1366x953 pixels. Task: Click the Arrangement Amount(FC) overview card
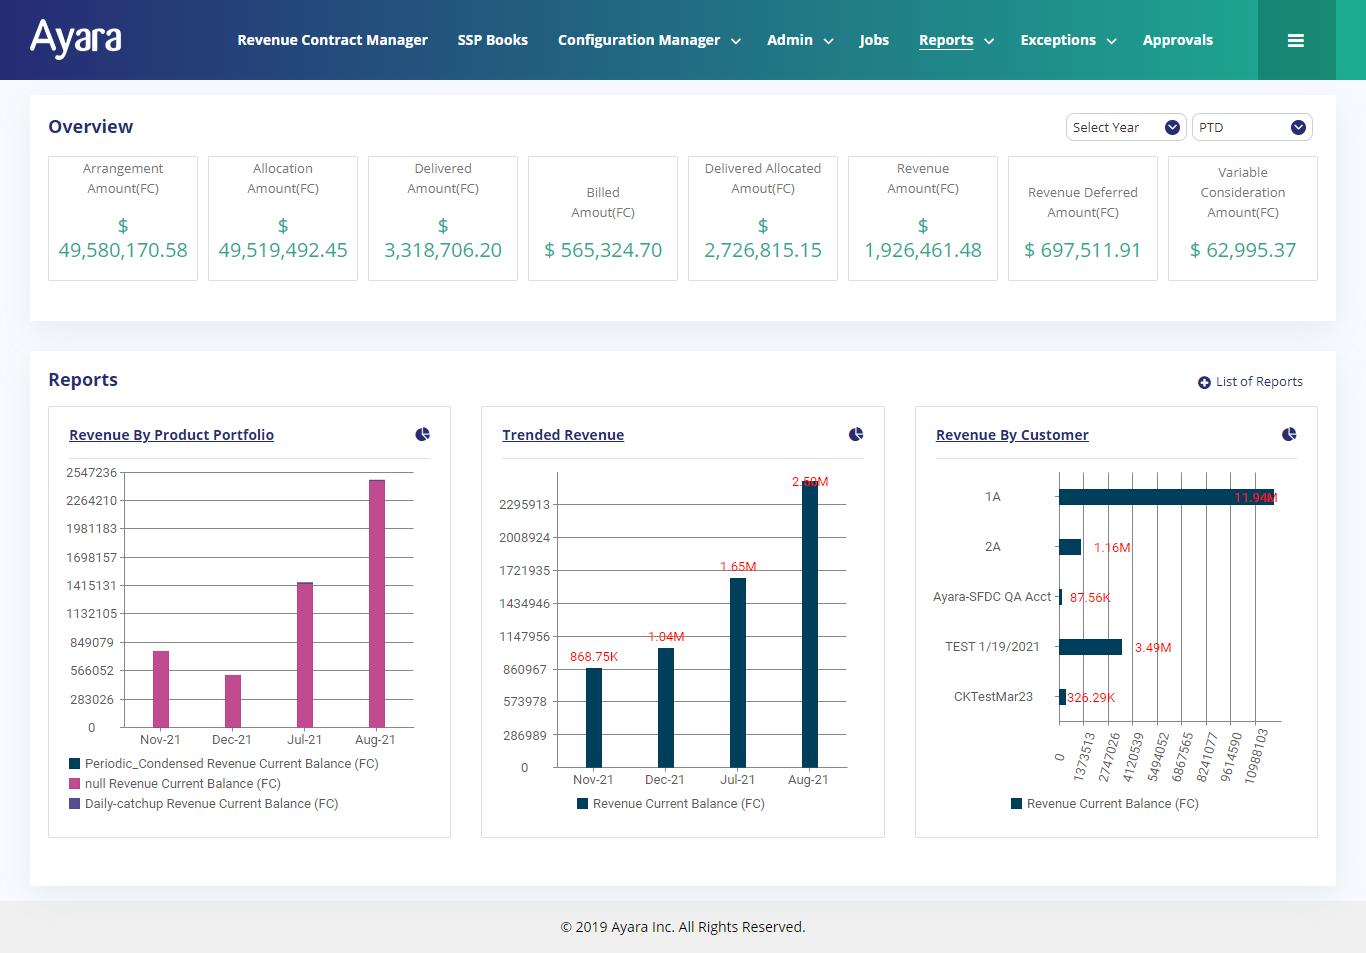[x=123, y=218]
